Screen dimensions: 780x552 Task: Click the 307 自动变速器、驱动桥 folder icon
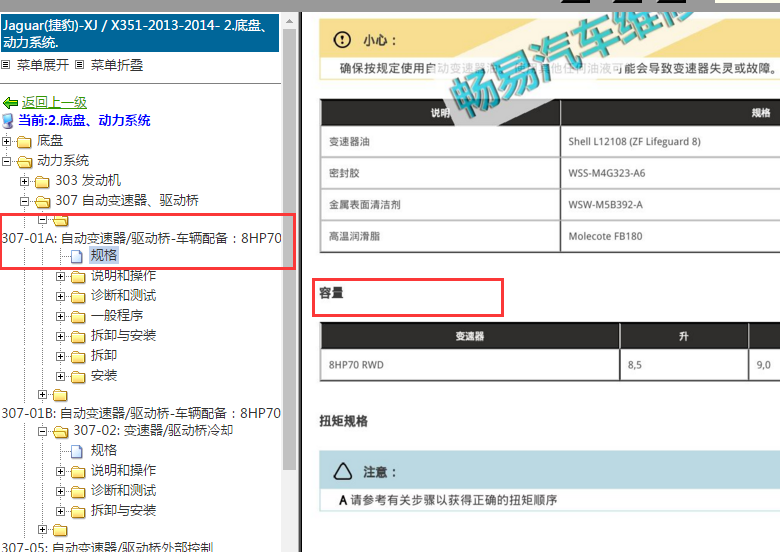[x=42, y=202]
